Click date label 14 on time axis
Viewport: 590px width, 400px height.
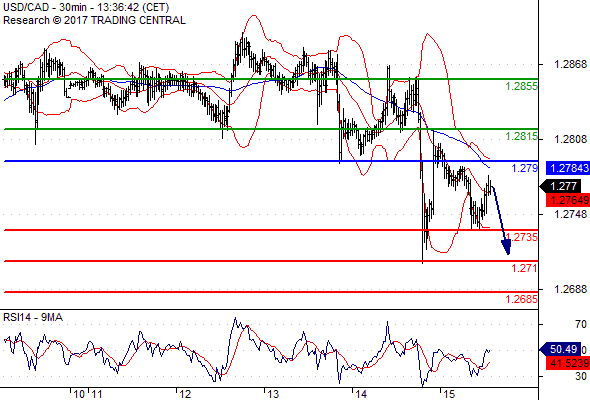click(361, 394)
